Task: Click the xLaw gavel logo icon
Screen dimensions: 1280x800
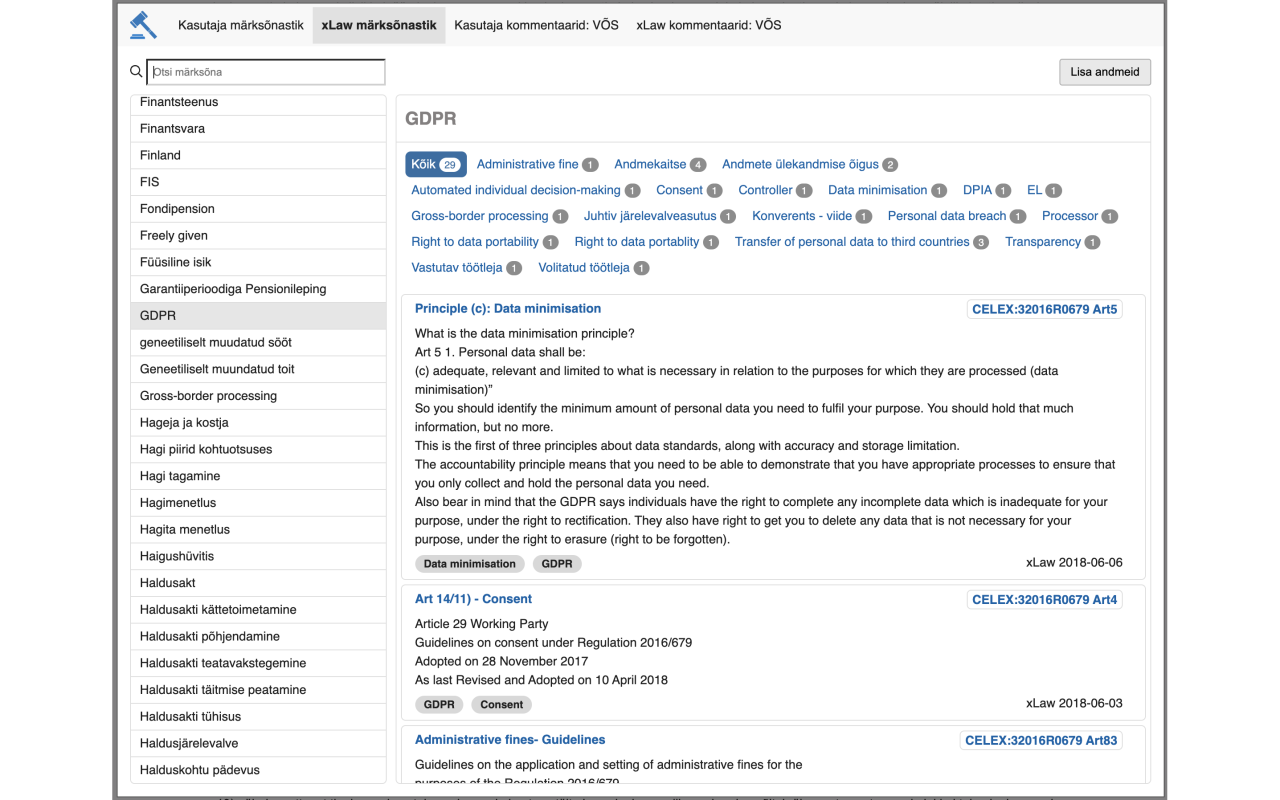Action: (x=144, y=25)
